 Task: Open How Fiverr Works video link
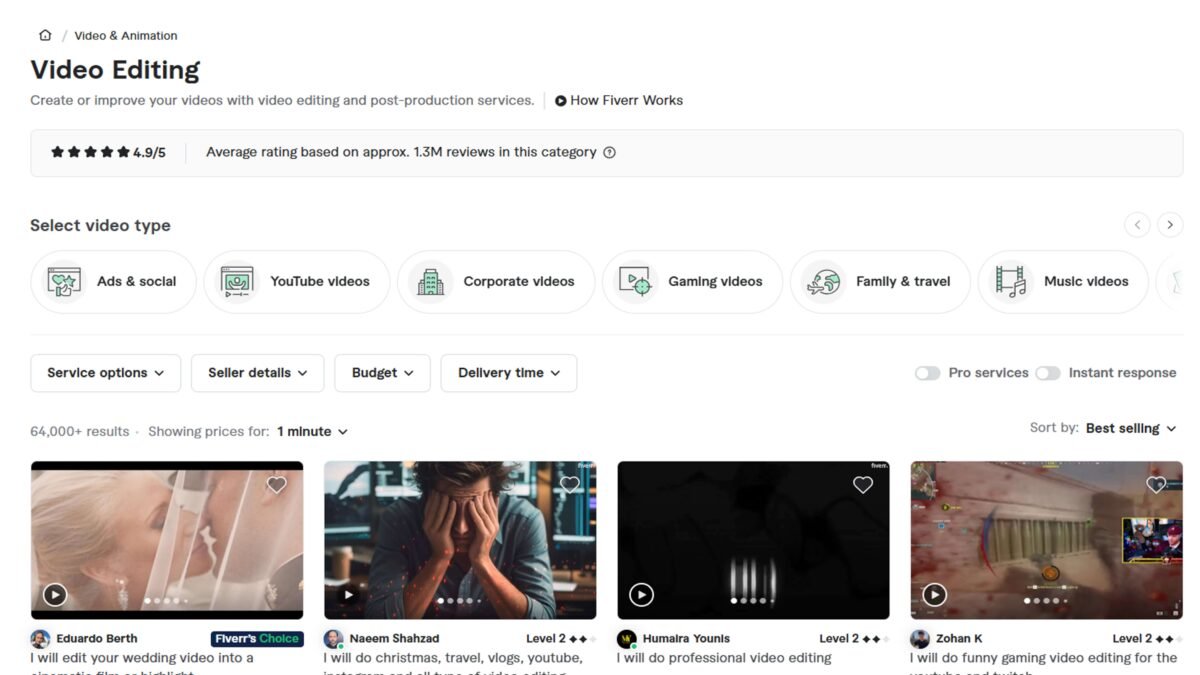coord(619,100)
